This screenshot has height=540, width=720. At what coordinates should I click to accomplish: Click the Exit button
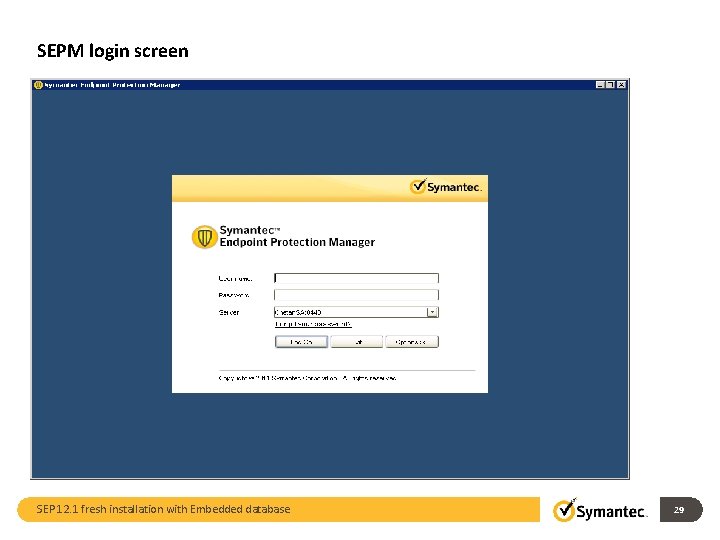[x=357, y=342]
